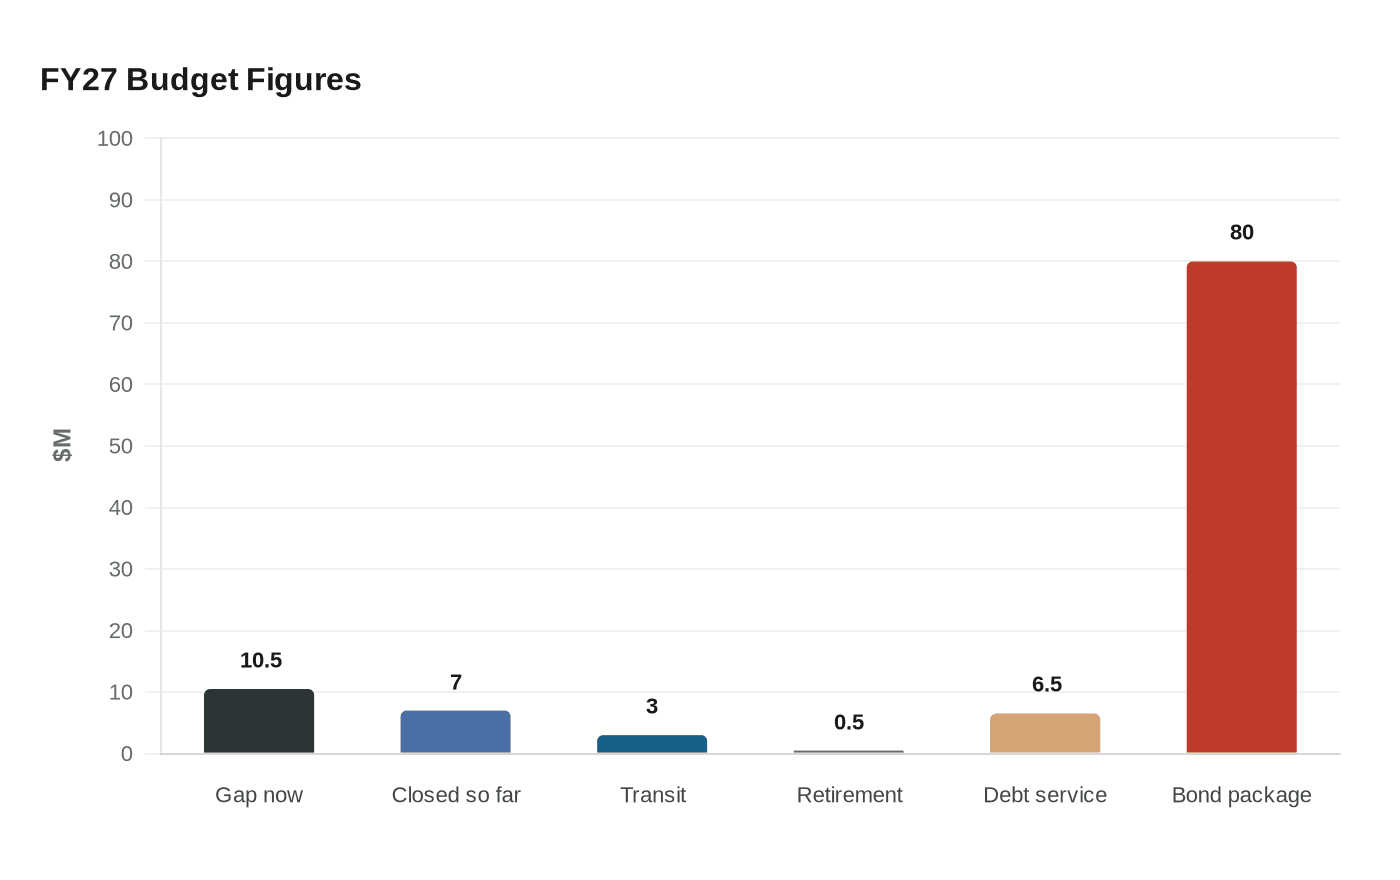Click the FY27 Budget Figures title
The height and width of the screenshot is (880, 1400).
point(201,79)
